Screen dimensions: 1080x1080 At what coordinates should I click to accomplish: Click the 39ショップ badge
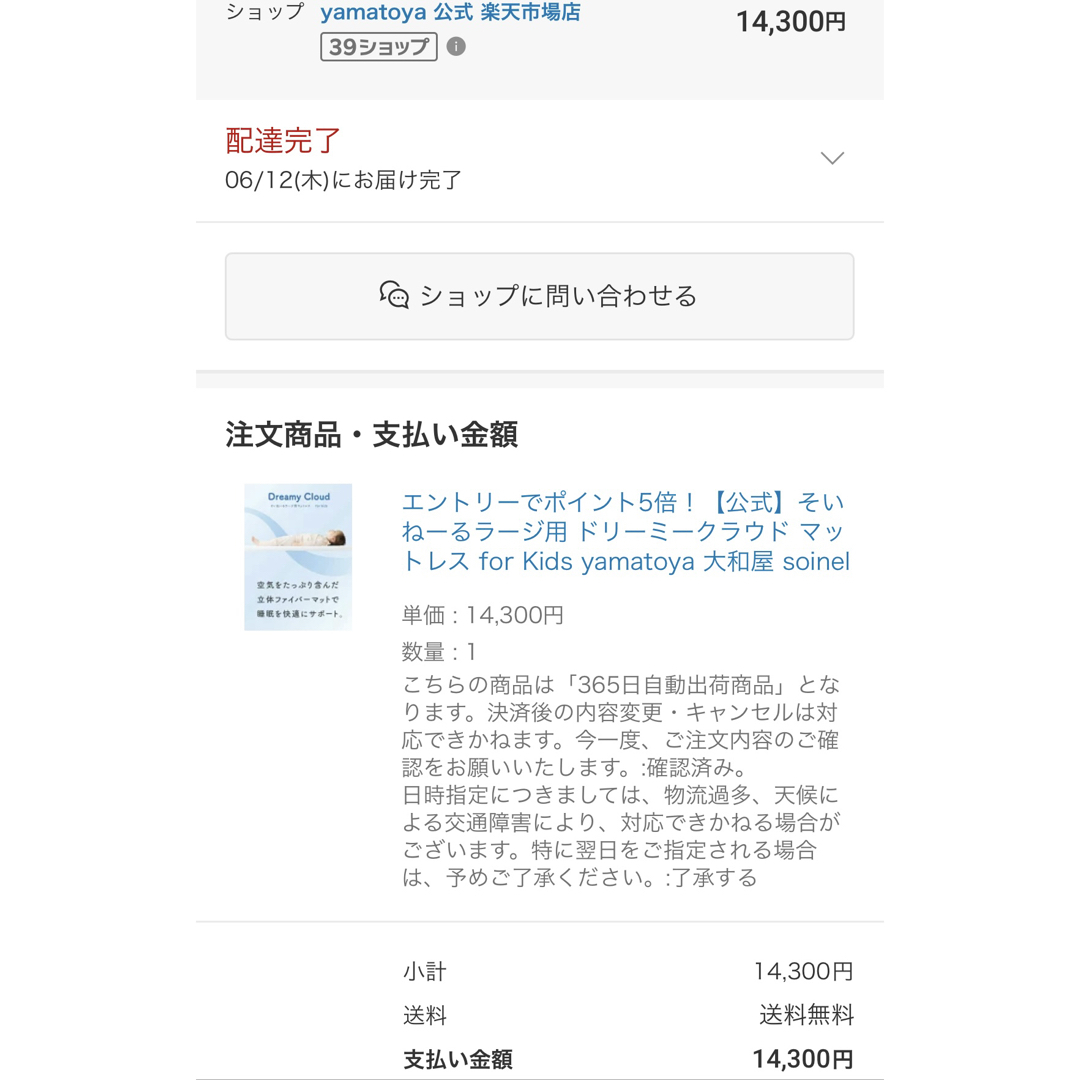pyautogui.click(x=379, y=47)
